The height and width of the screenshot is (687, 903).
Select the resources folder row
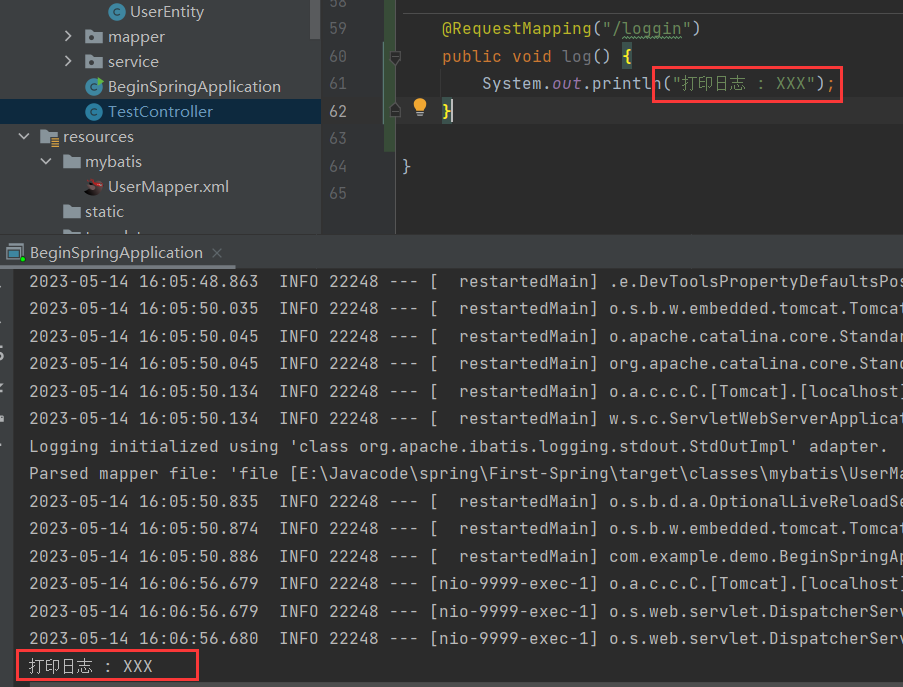coord(160,136)
